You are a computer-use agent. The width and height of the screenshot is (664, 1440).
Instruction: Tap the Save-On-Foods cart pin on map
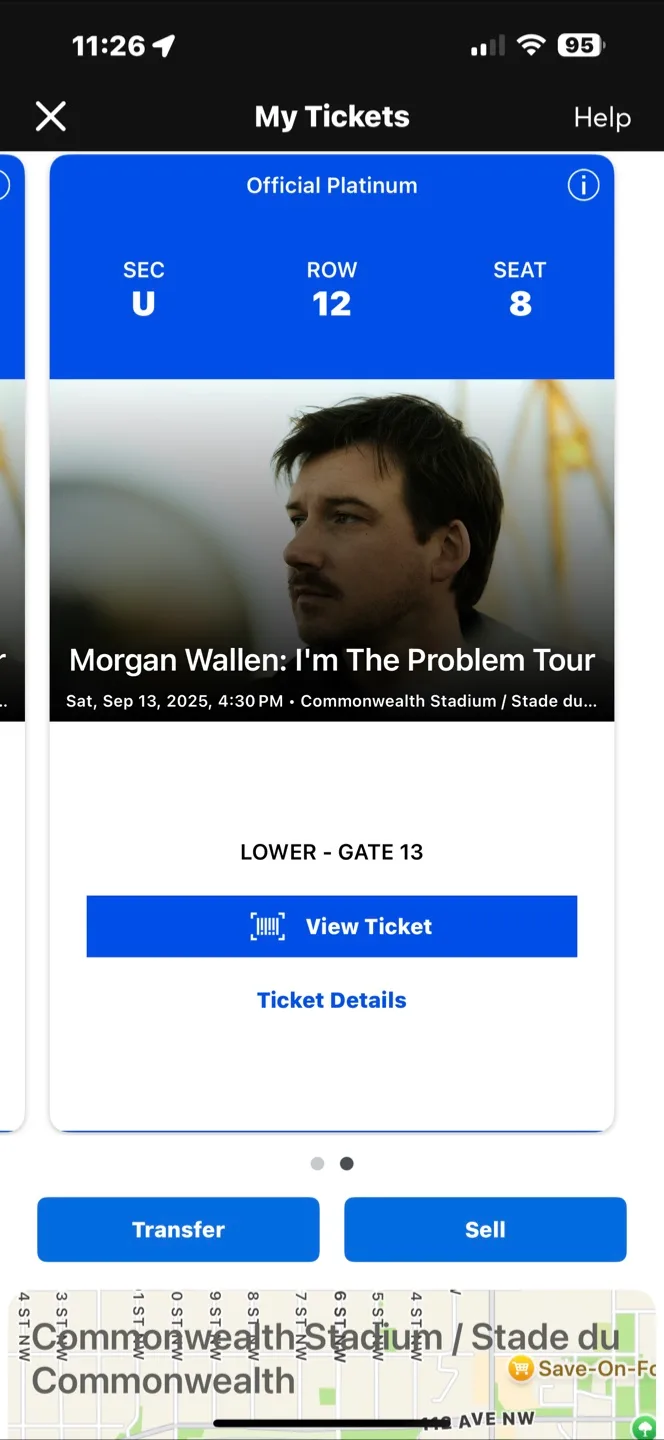pos(520,1368)
